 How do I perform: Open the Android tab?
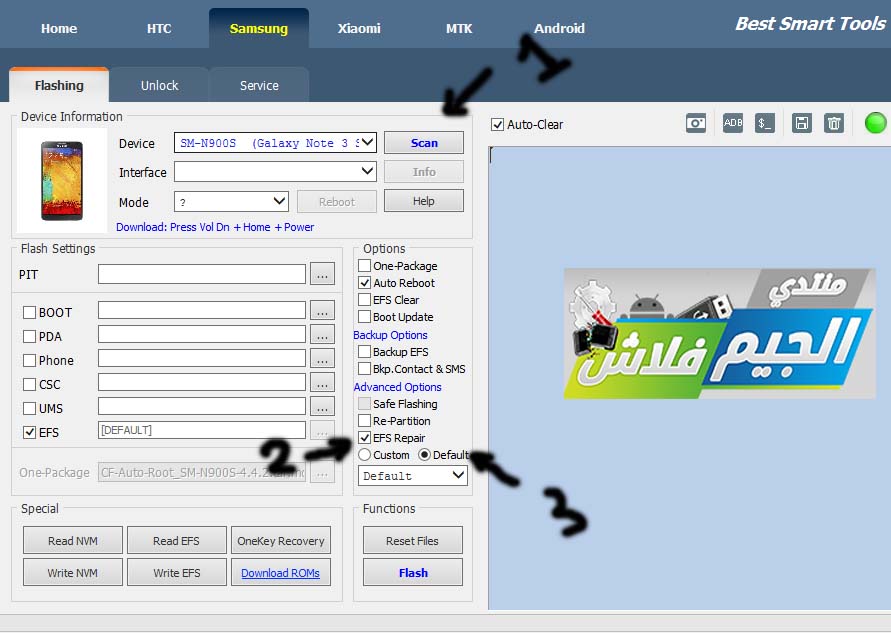coord(559,28)
